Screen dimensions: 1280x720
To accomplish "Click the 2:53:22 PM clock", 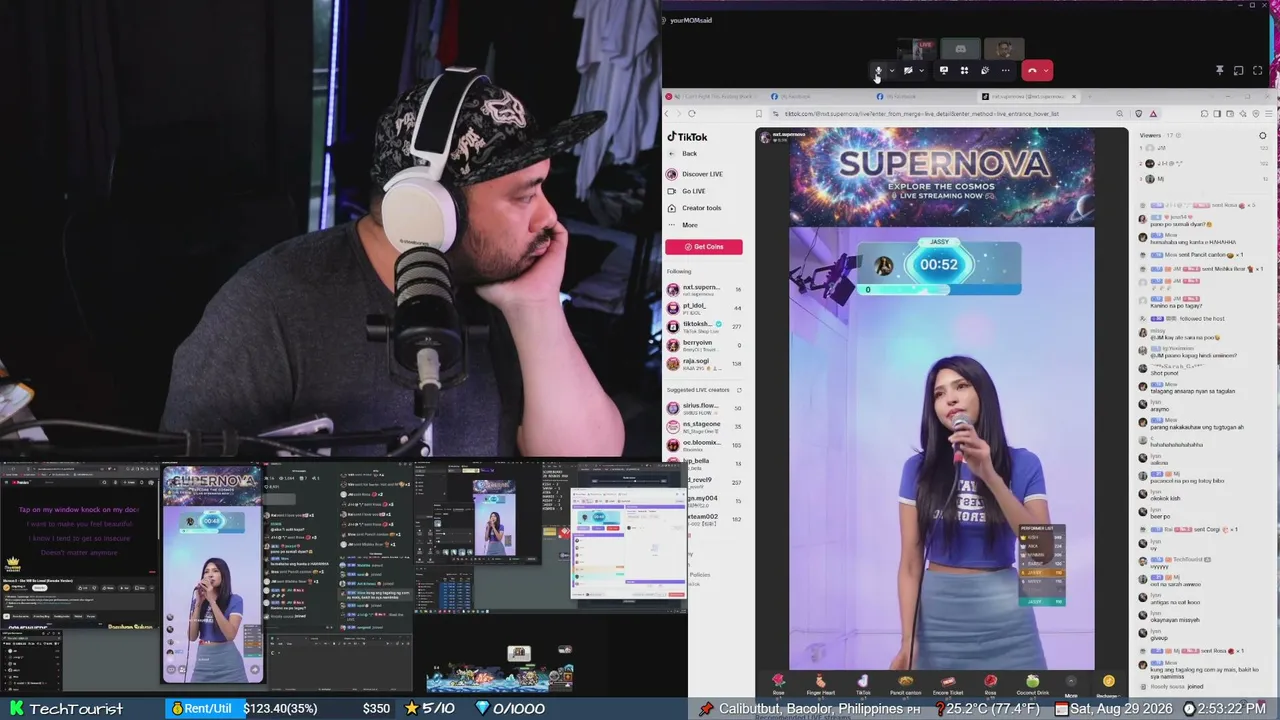I will tap(1224, 709).
